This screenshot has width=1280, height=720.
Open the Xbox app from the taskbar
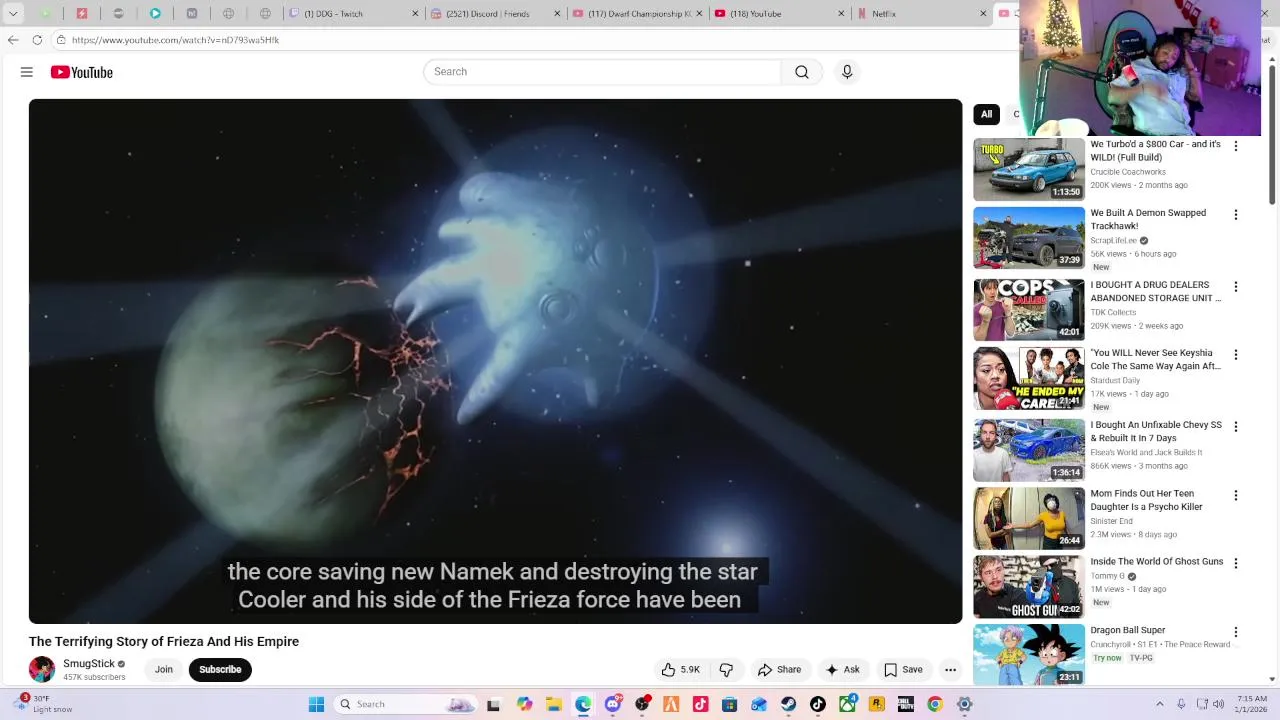click(848, 704)
